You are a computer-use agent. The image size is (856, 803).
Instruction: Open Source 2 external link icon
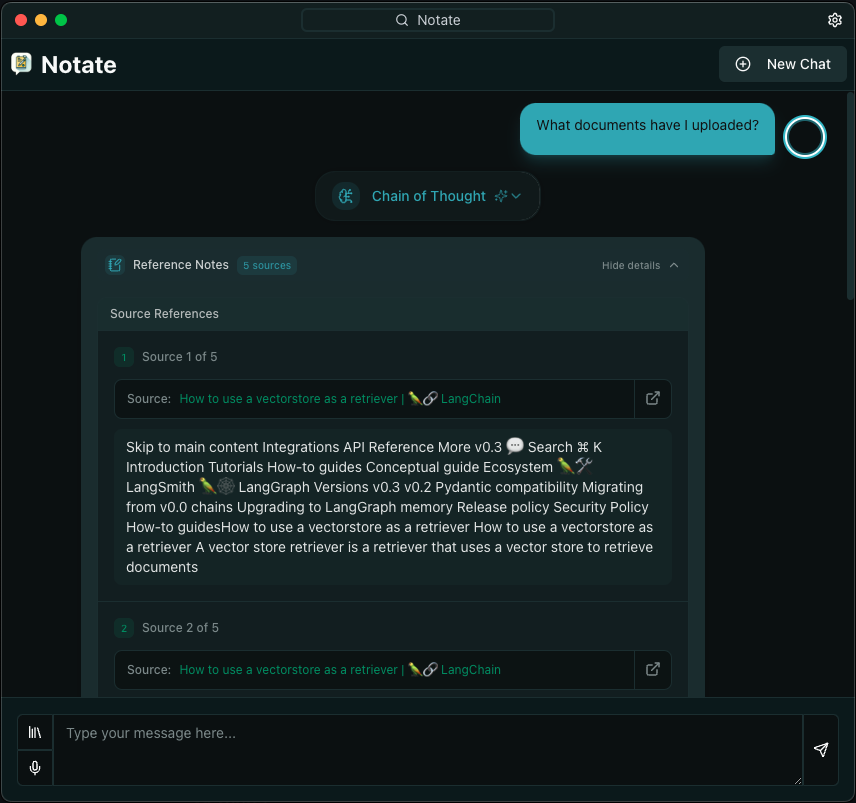coord(652,669)
